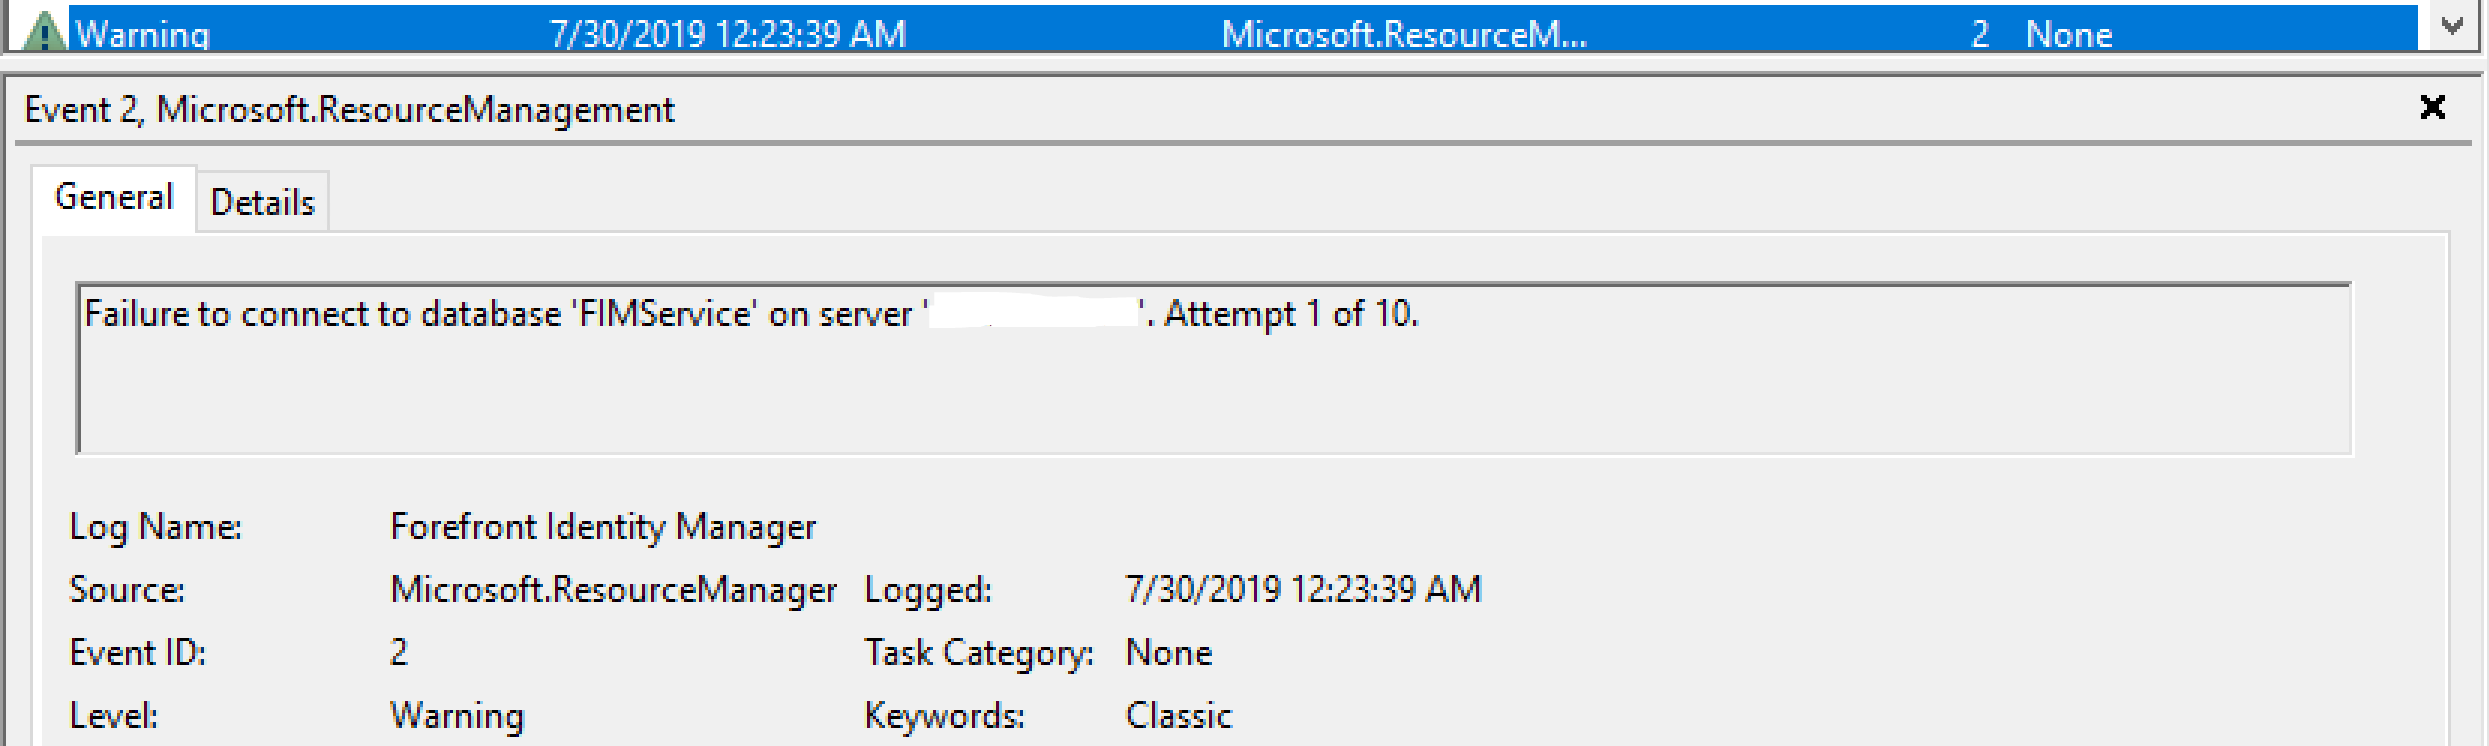Click the Keywords Classic value

point(1179,714)
